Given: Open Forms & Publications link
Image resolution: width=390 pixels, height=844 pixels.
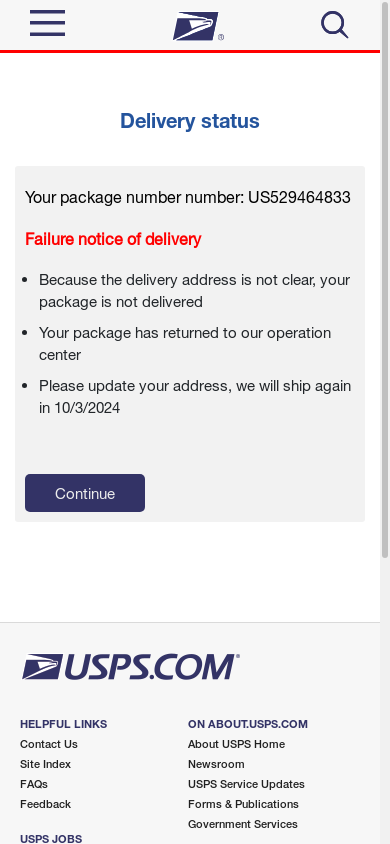Looking at the screenshot, I should (x=243, y=804).
